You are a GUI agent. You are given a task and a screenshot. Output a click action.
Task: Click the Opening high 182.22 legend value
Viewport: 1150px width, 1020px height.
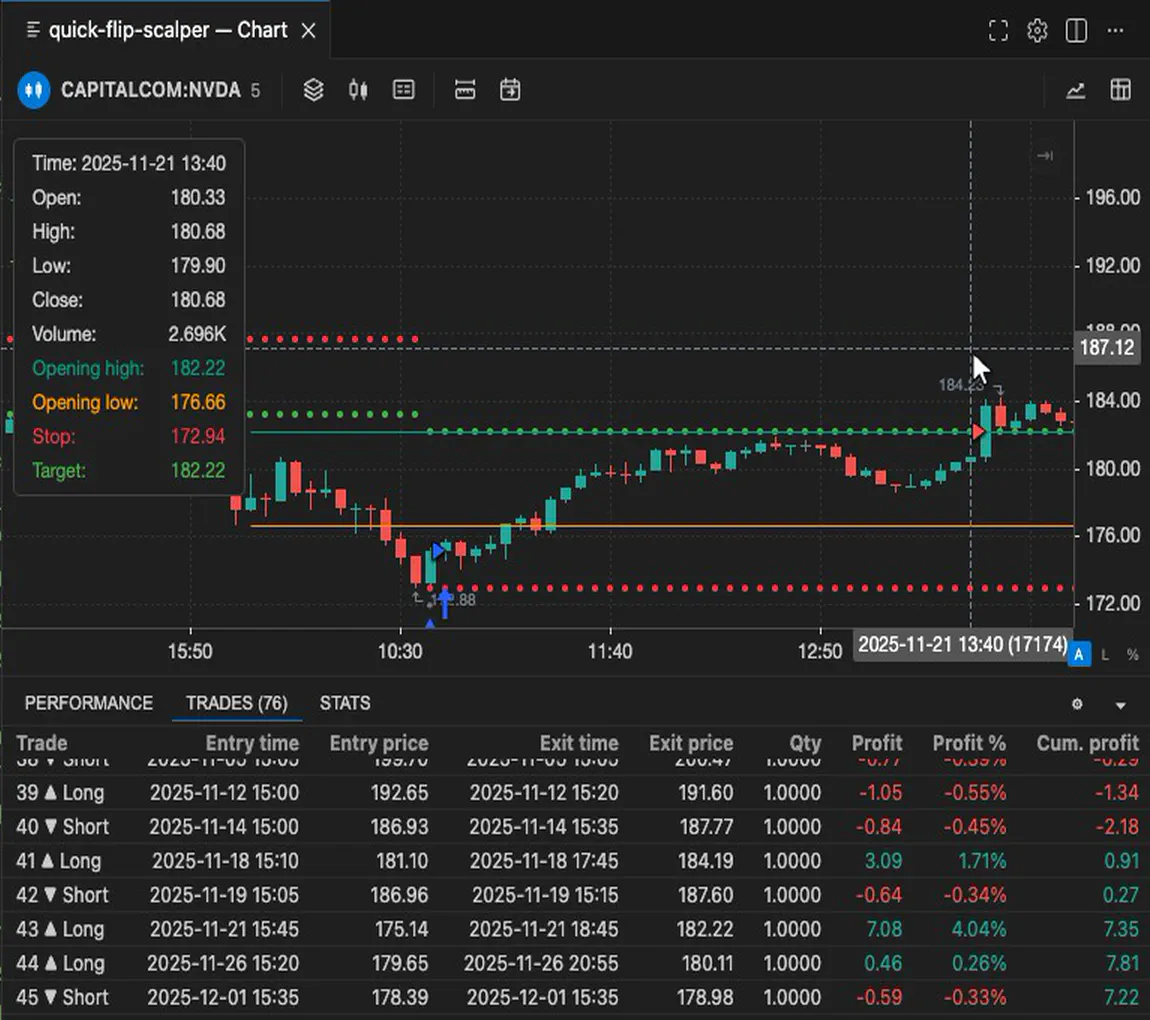pos(198,368)
